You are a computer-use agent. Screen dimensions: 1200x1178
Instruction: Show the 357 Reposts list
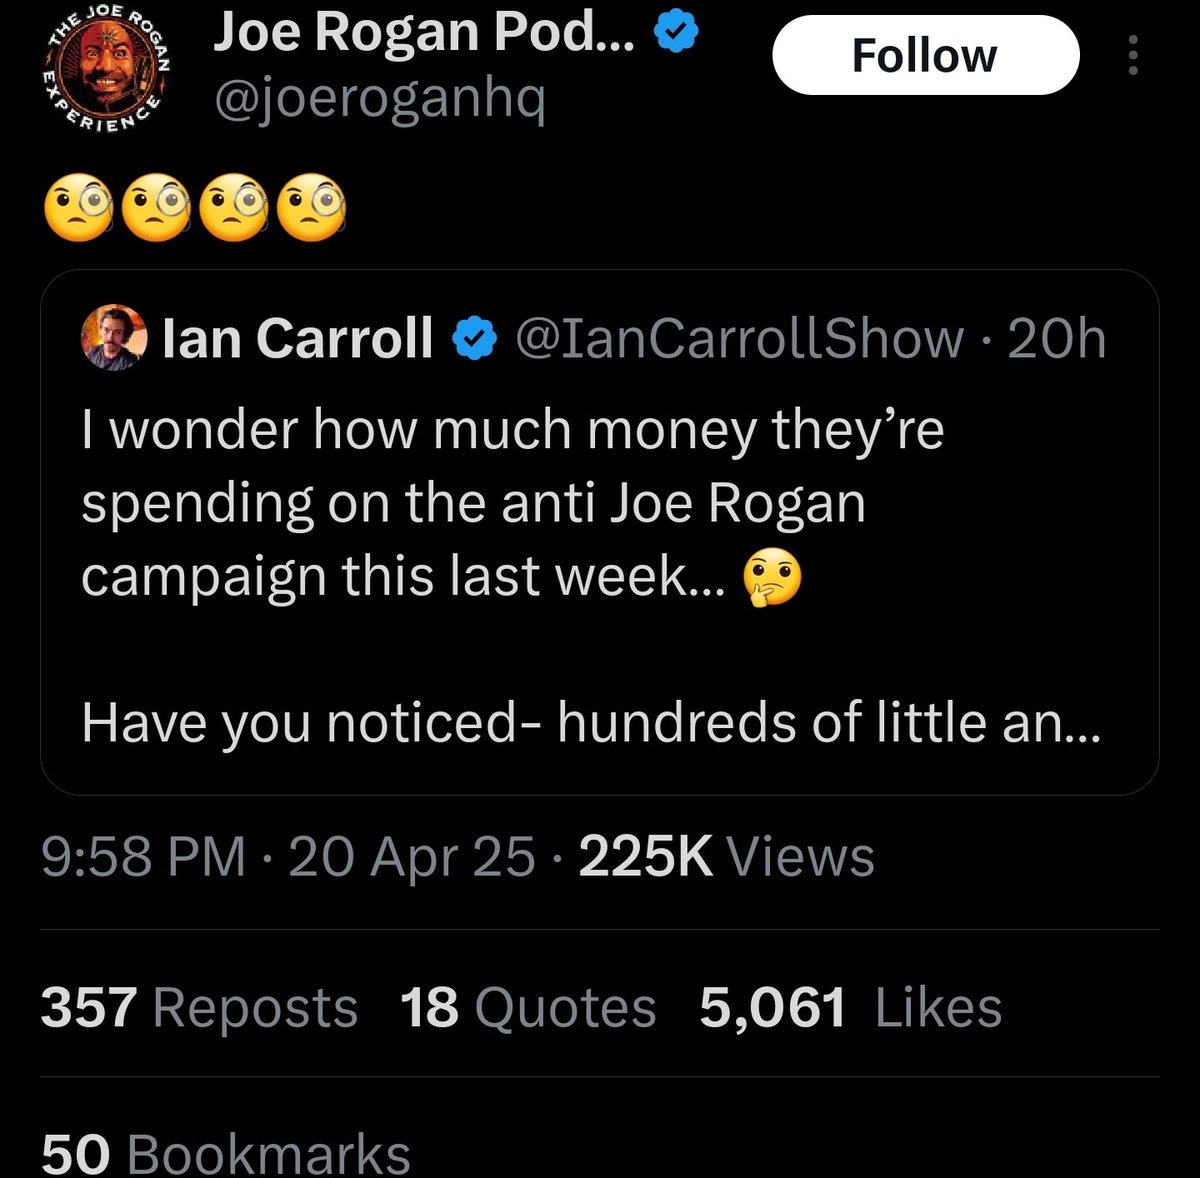(199, 1007)
